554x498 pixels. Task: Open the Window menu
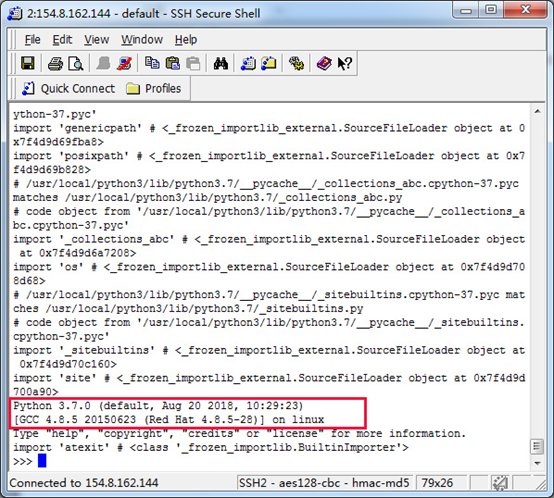coord(142,40)
